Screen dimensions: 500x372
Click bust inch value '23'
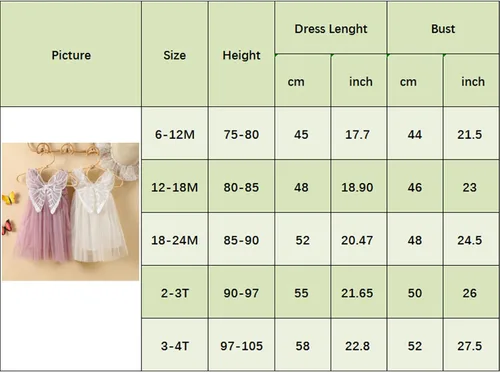click(x=471, y=187)
